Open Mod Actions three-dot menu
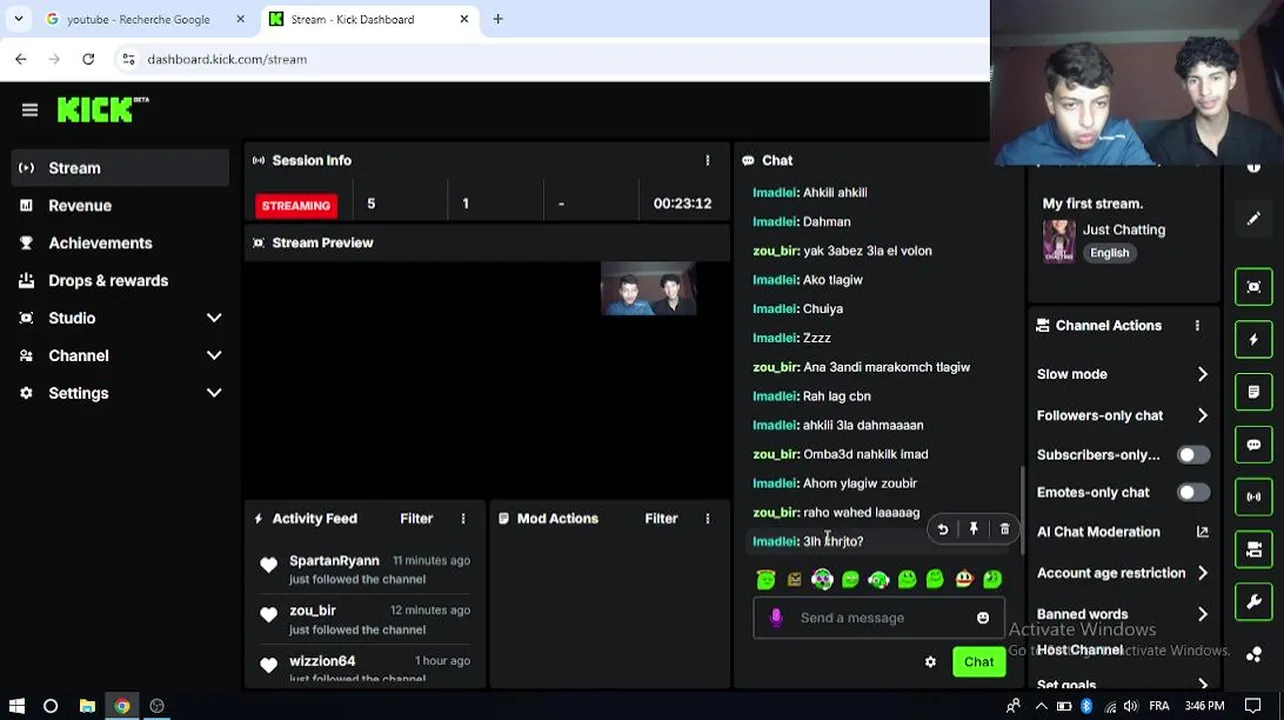Image resolution: width=1284 pixels, height=720 pixels. 707,518
